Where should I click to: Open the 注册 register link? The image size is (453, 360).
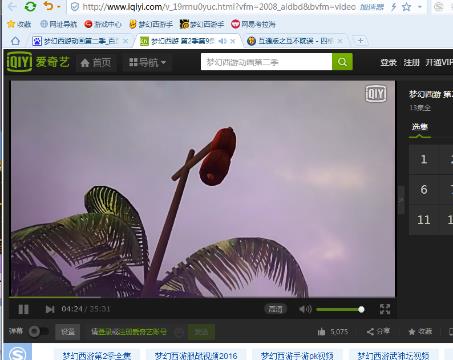click(411, 62)
